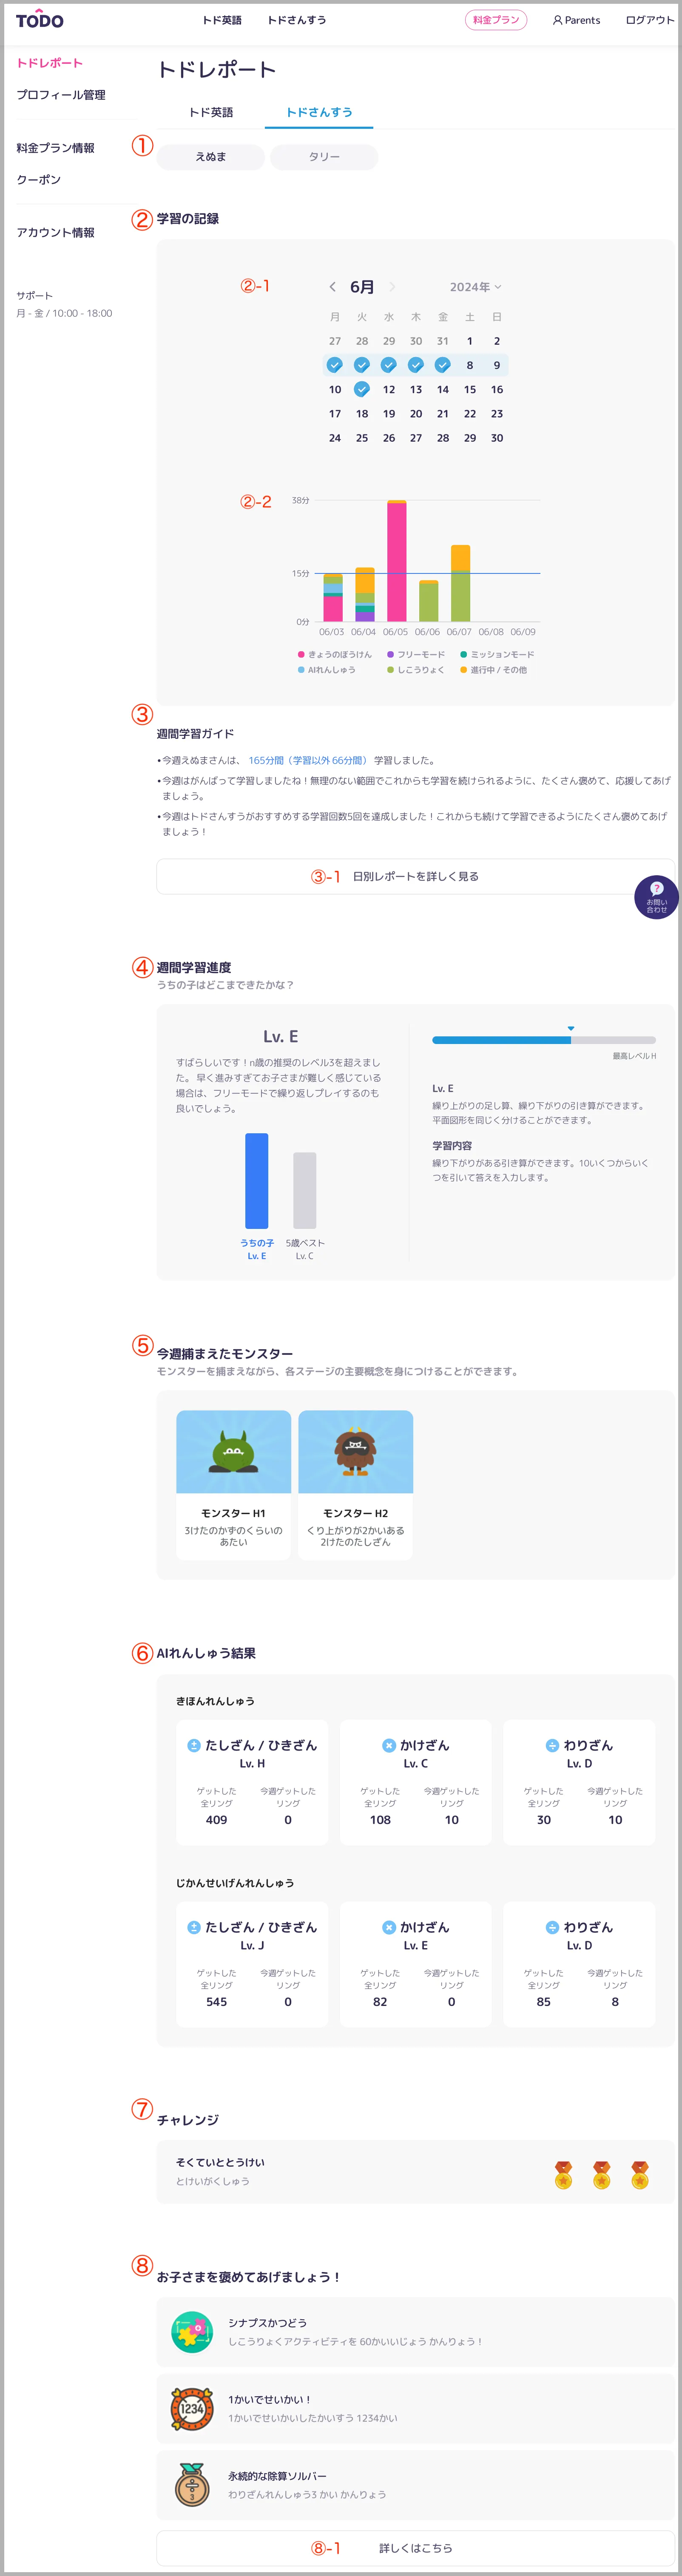Screen dimensions: 682x2576
Task: Click the checkmark between dates 10 and 12
Action: tap(362, 389)
